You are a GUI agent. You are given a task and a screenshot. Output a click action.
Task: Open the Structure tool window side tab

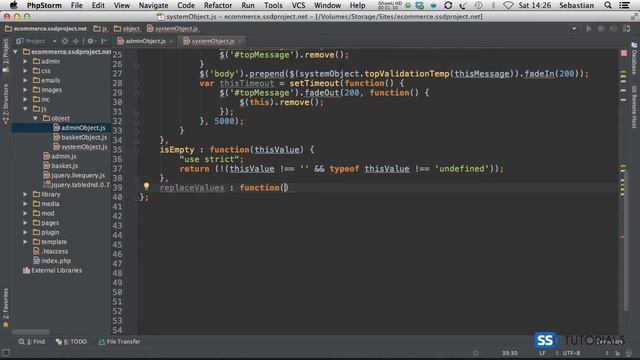5,104
